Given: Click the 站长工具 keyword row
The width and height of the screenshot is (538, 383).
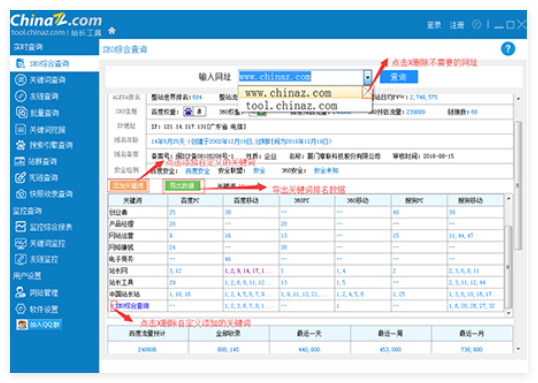Looking at the screenshot, I should [306, 282].
